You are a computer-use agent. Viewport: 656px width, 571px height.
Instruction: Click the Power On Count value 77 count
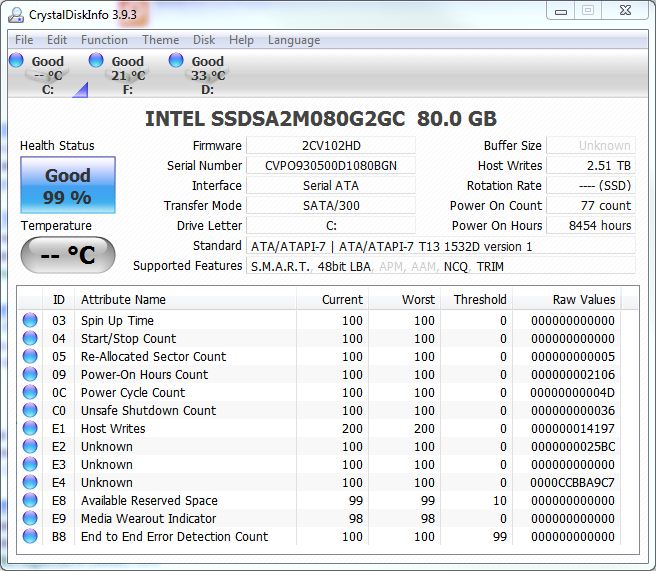[x=591, y=205]
